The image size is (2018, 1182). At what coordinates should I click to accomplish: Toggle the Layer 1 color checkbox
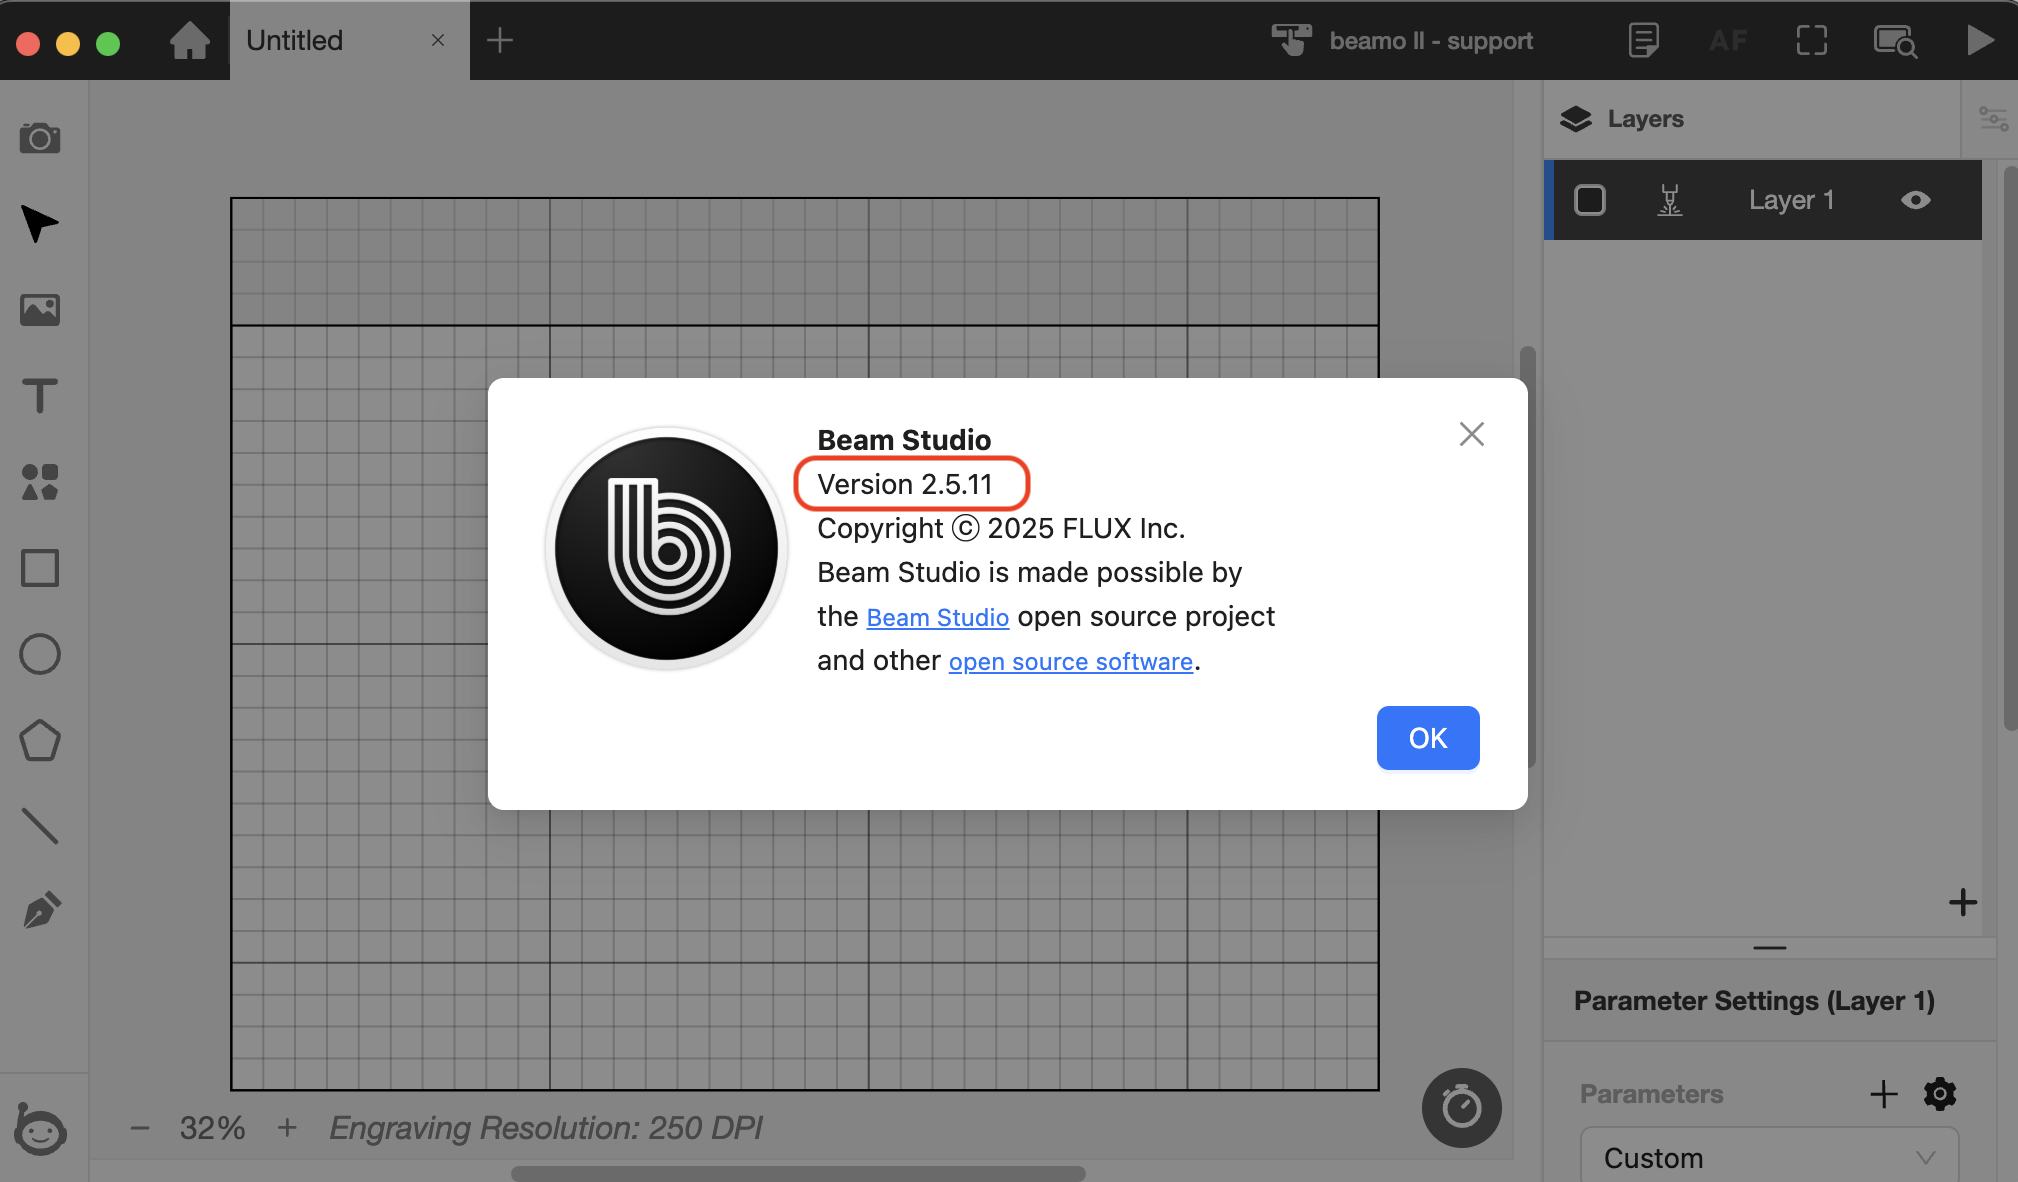(1589, 200)
